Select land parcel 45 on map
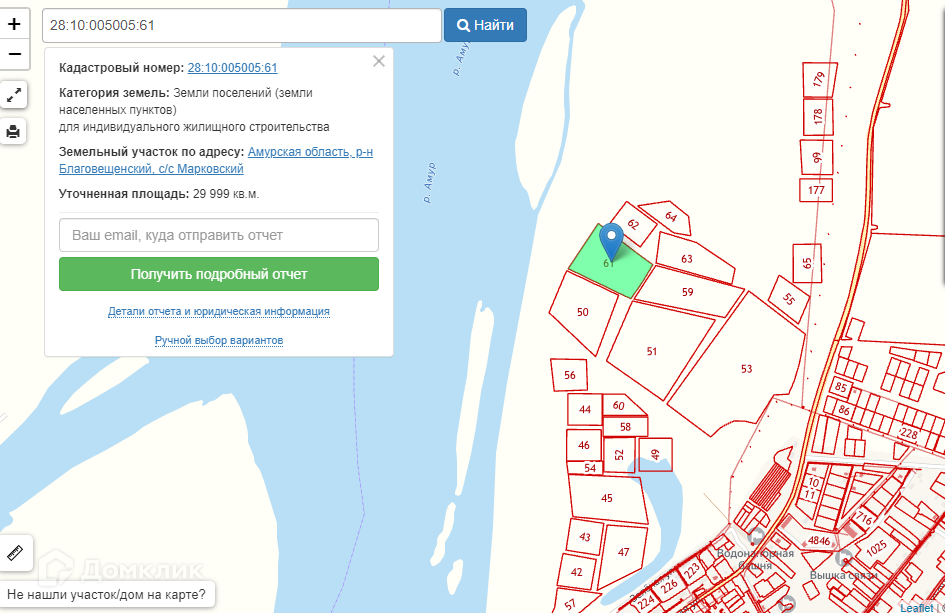945x613 pixels. (x=606, y=498)
